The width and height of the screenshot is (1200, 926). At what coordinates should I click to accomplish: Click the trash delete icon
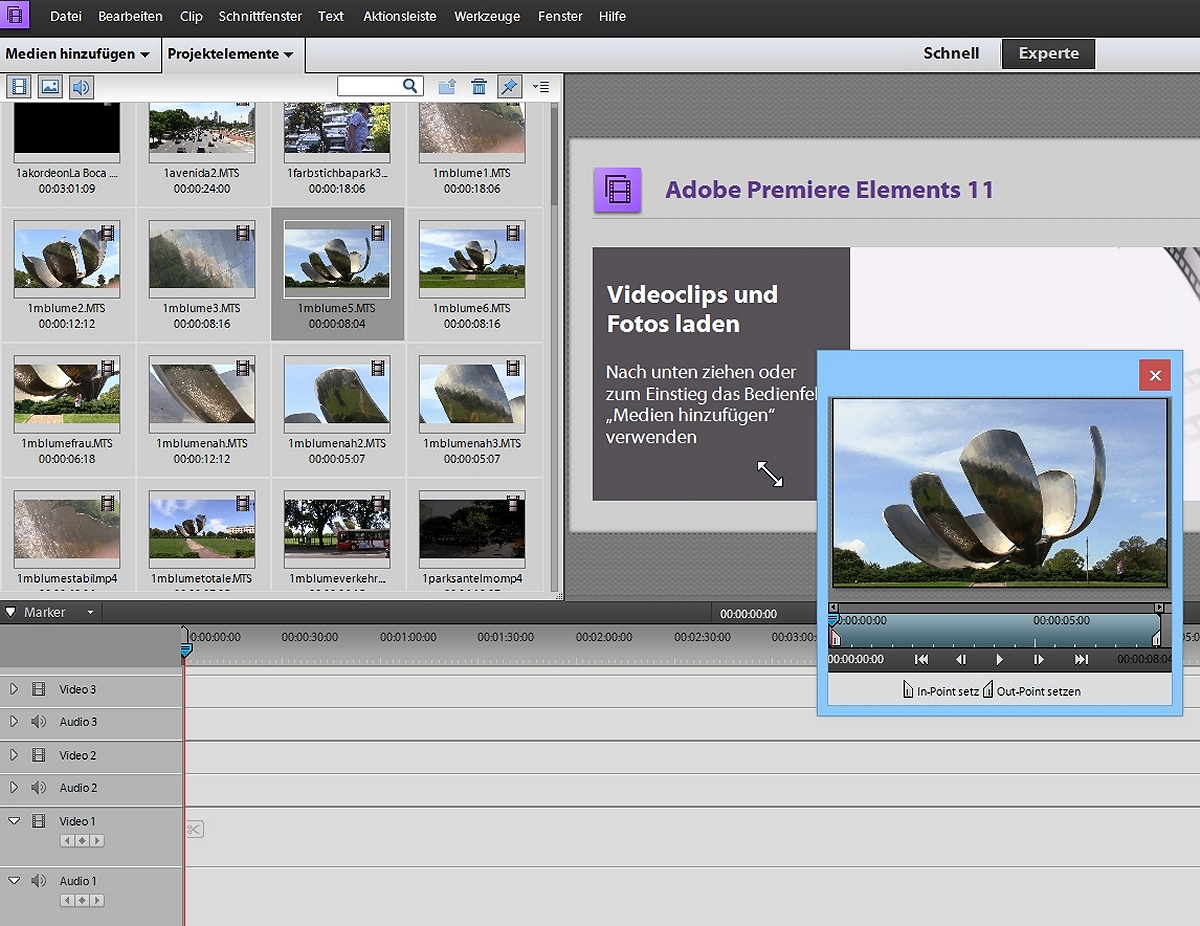click(479, 87)
